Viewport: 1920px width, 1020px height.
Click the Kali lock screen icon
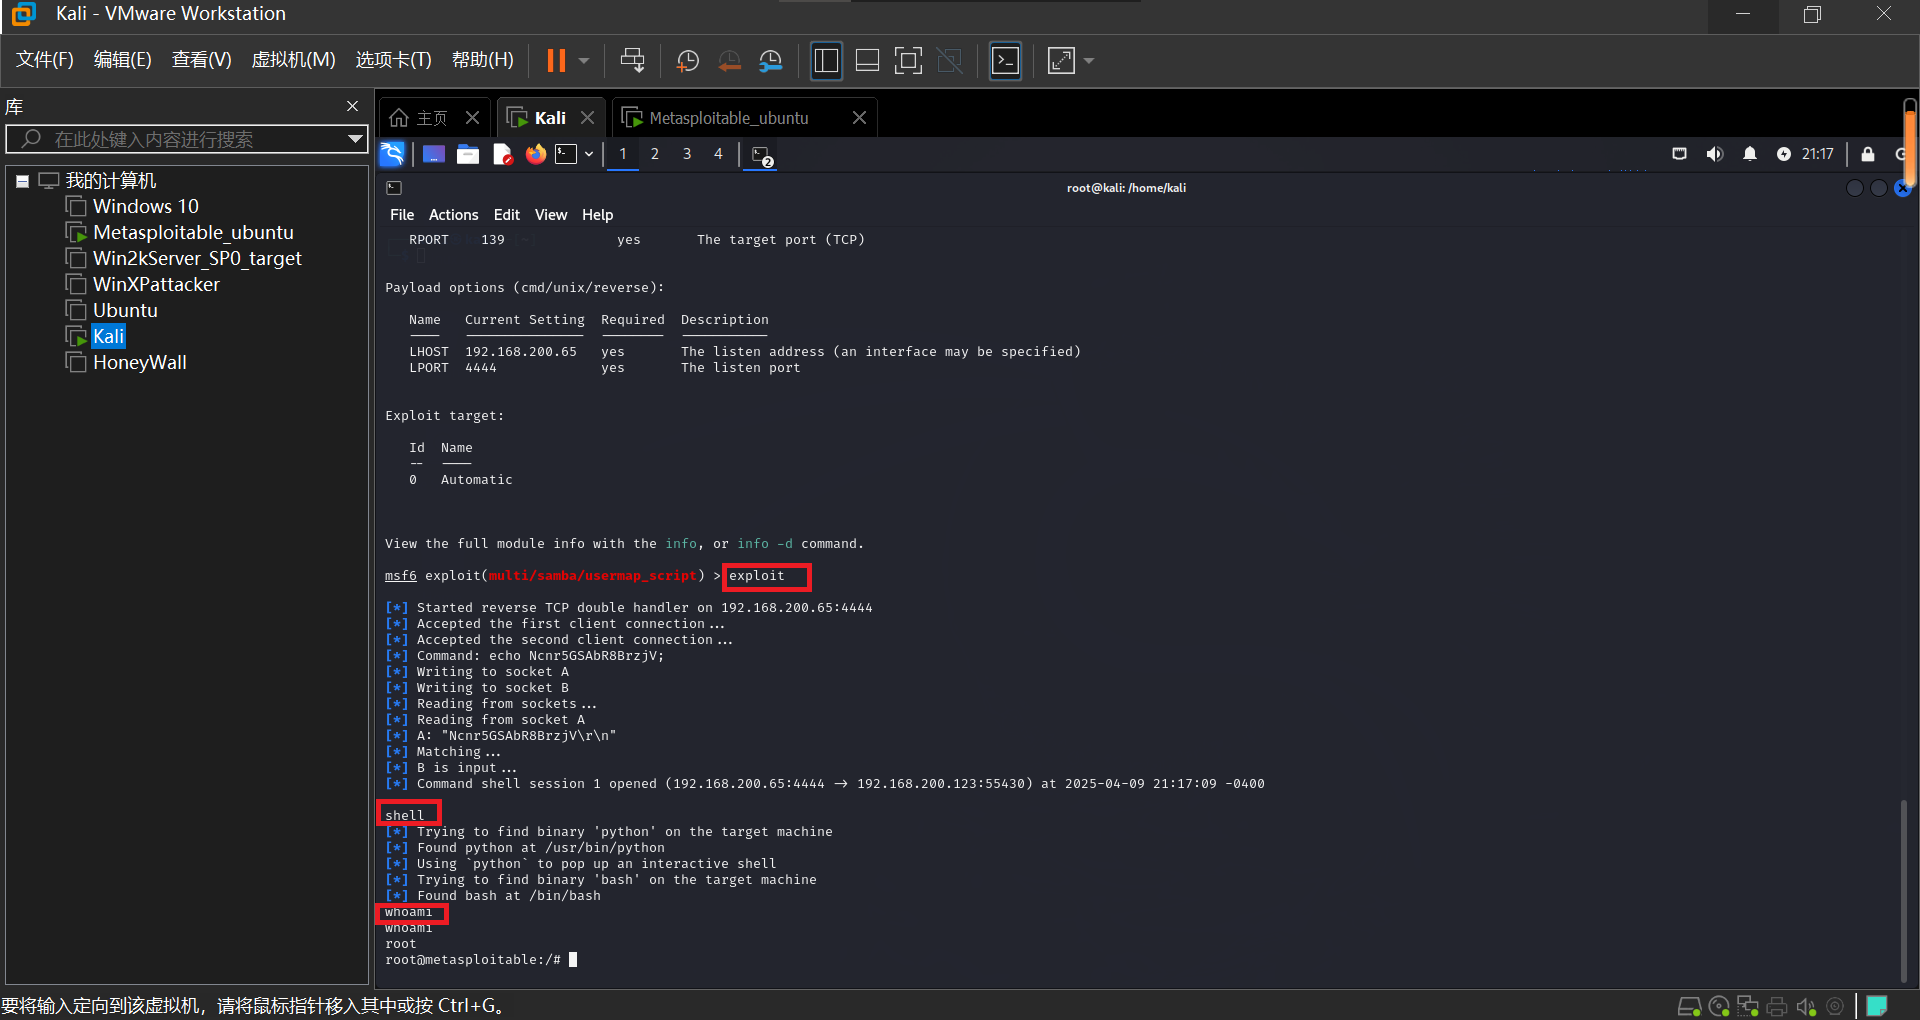coord(1867,154)
